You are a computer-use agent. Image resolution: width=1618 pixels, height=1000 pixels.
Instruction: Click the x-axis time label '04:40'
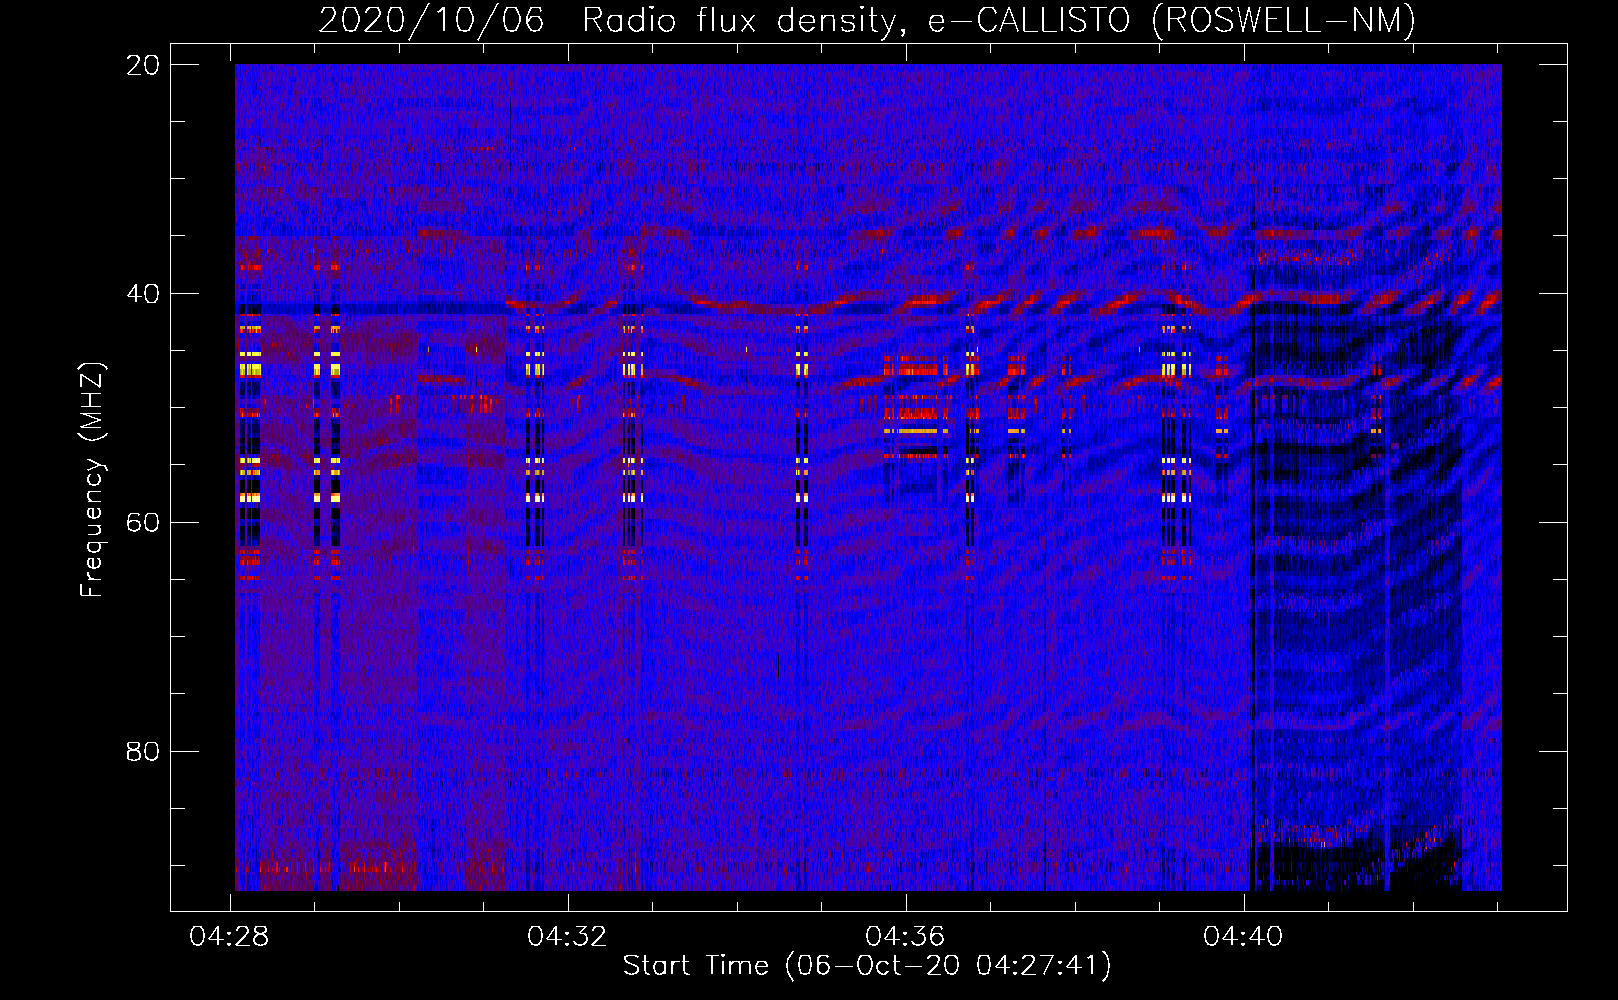pyautogui.click(x=1244, y=937)
